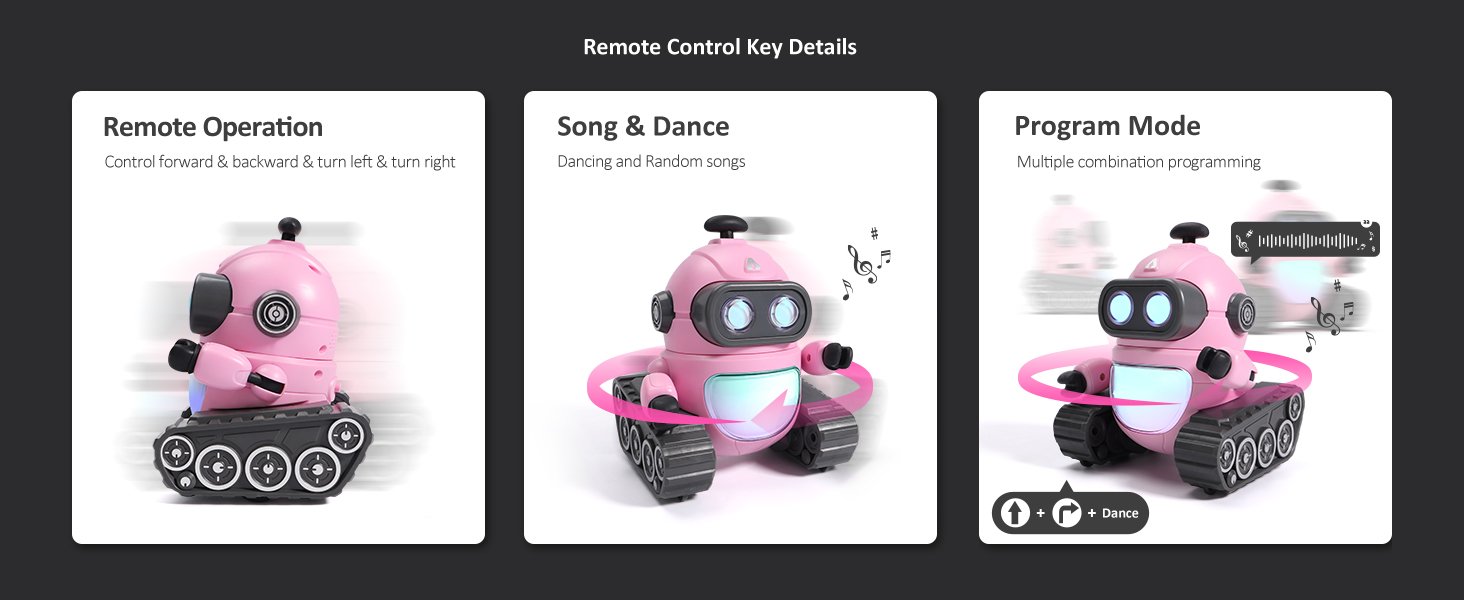This screenshot has width=1464, height=600.
Task: Click the 'Dancing and Random songs' text
Action: (x=651, y=162)
